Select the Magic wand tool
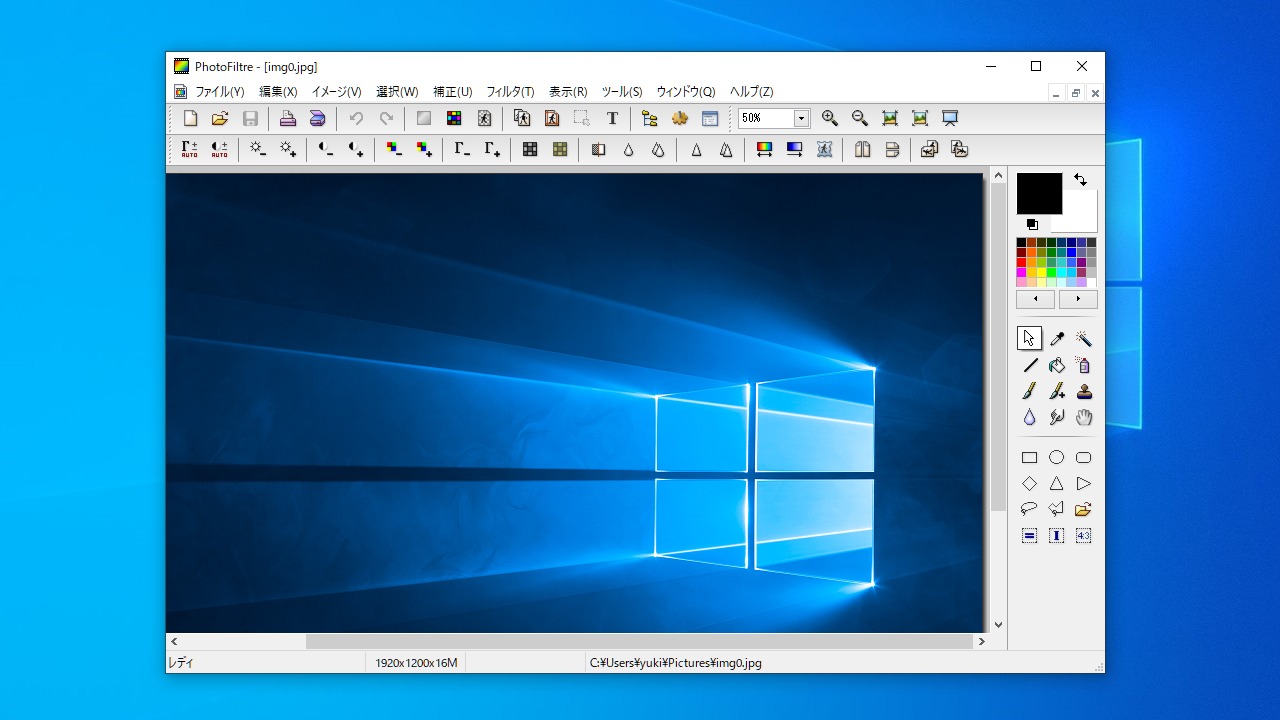Viewport: 1280px width, 720px height. 1083,339
